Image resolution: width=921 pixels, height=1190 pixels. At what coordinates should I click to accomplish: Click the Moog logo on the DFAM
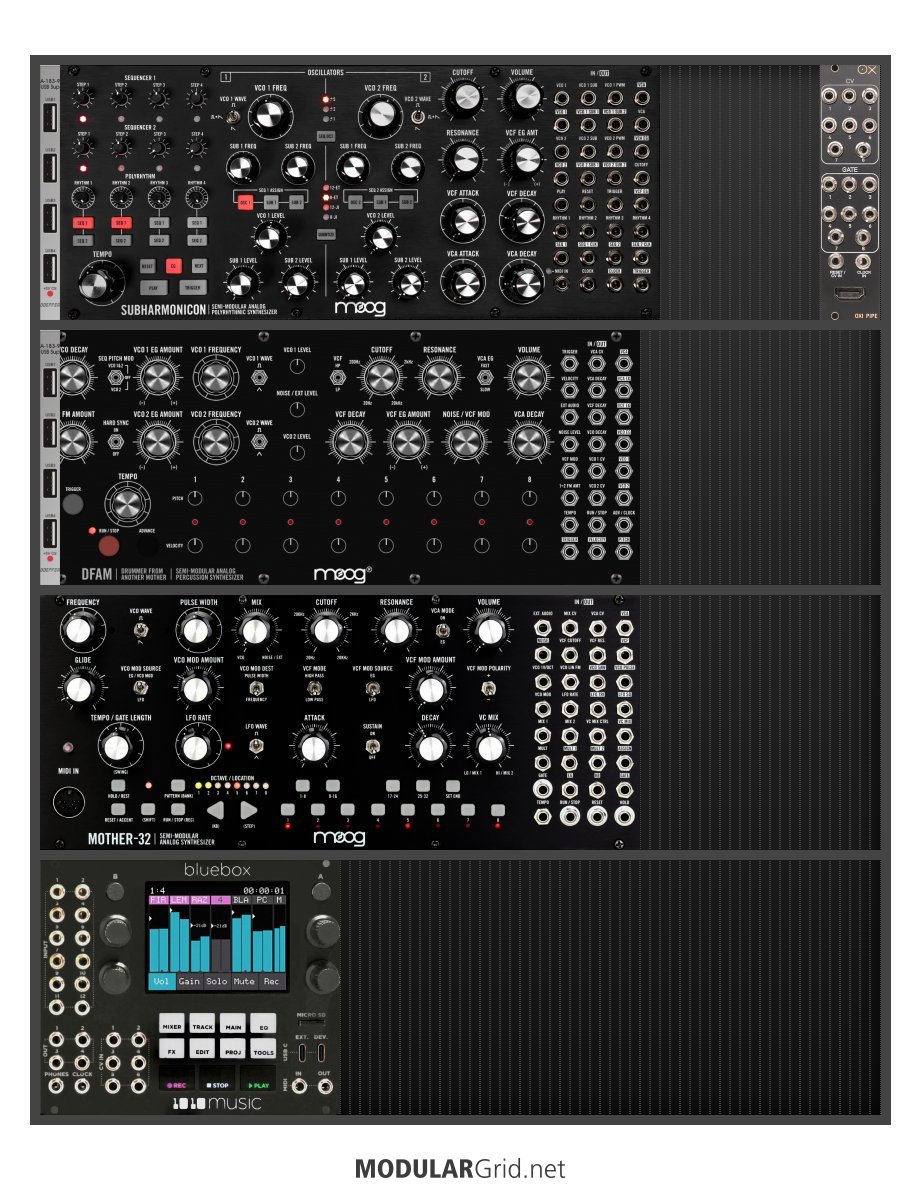point(341,574)
